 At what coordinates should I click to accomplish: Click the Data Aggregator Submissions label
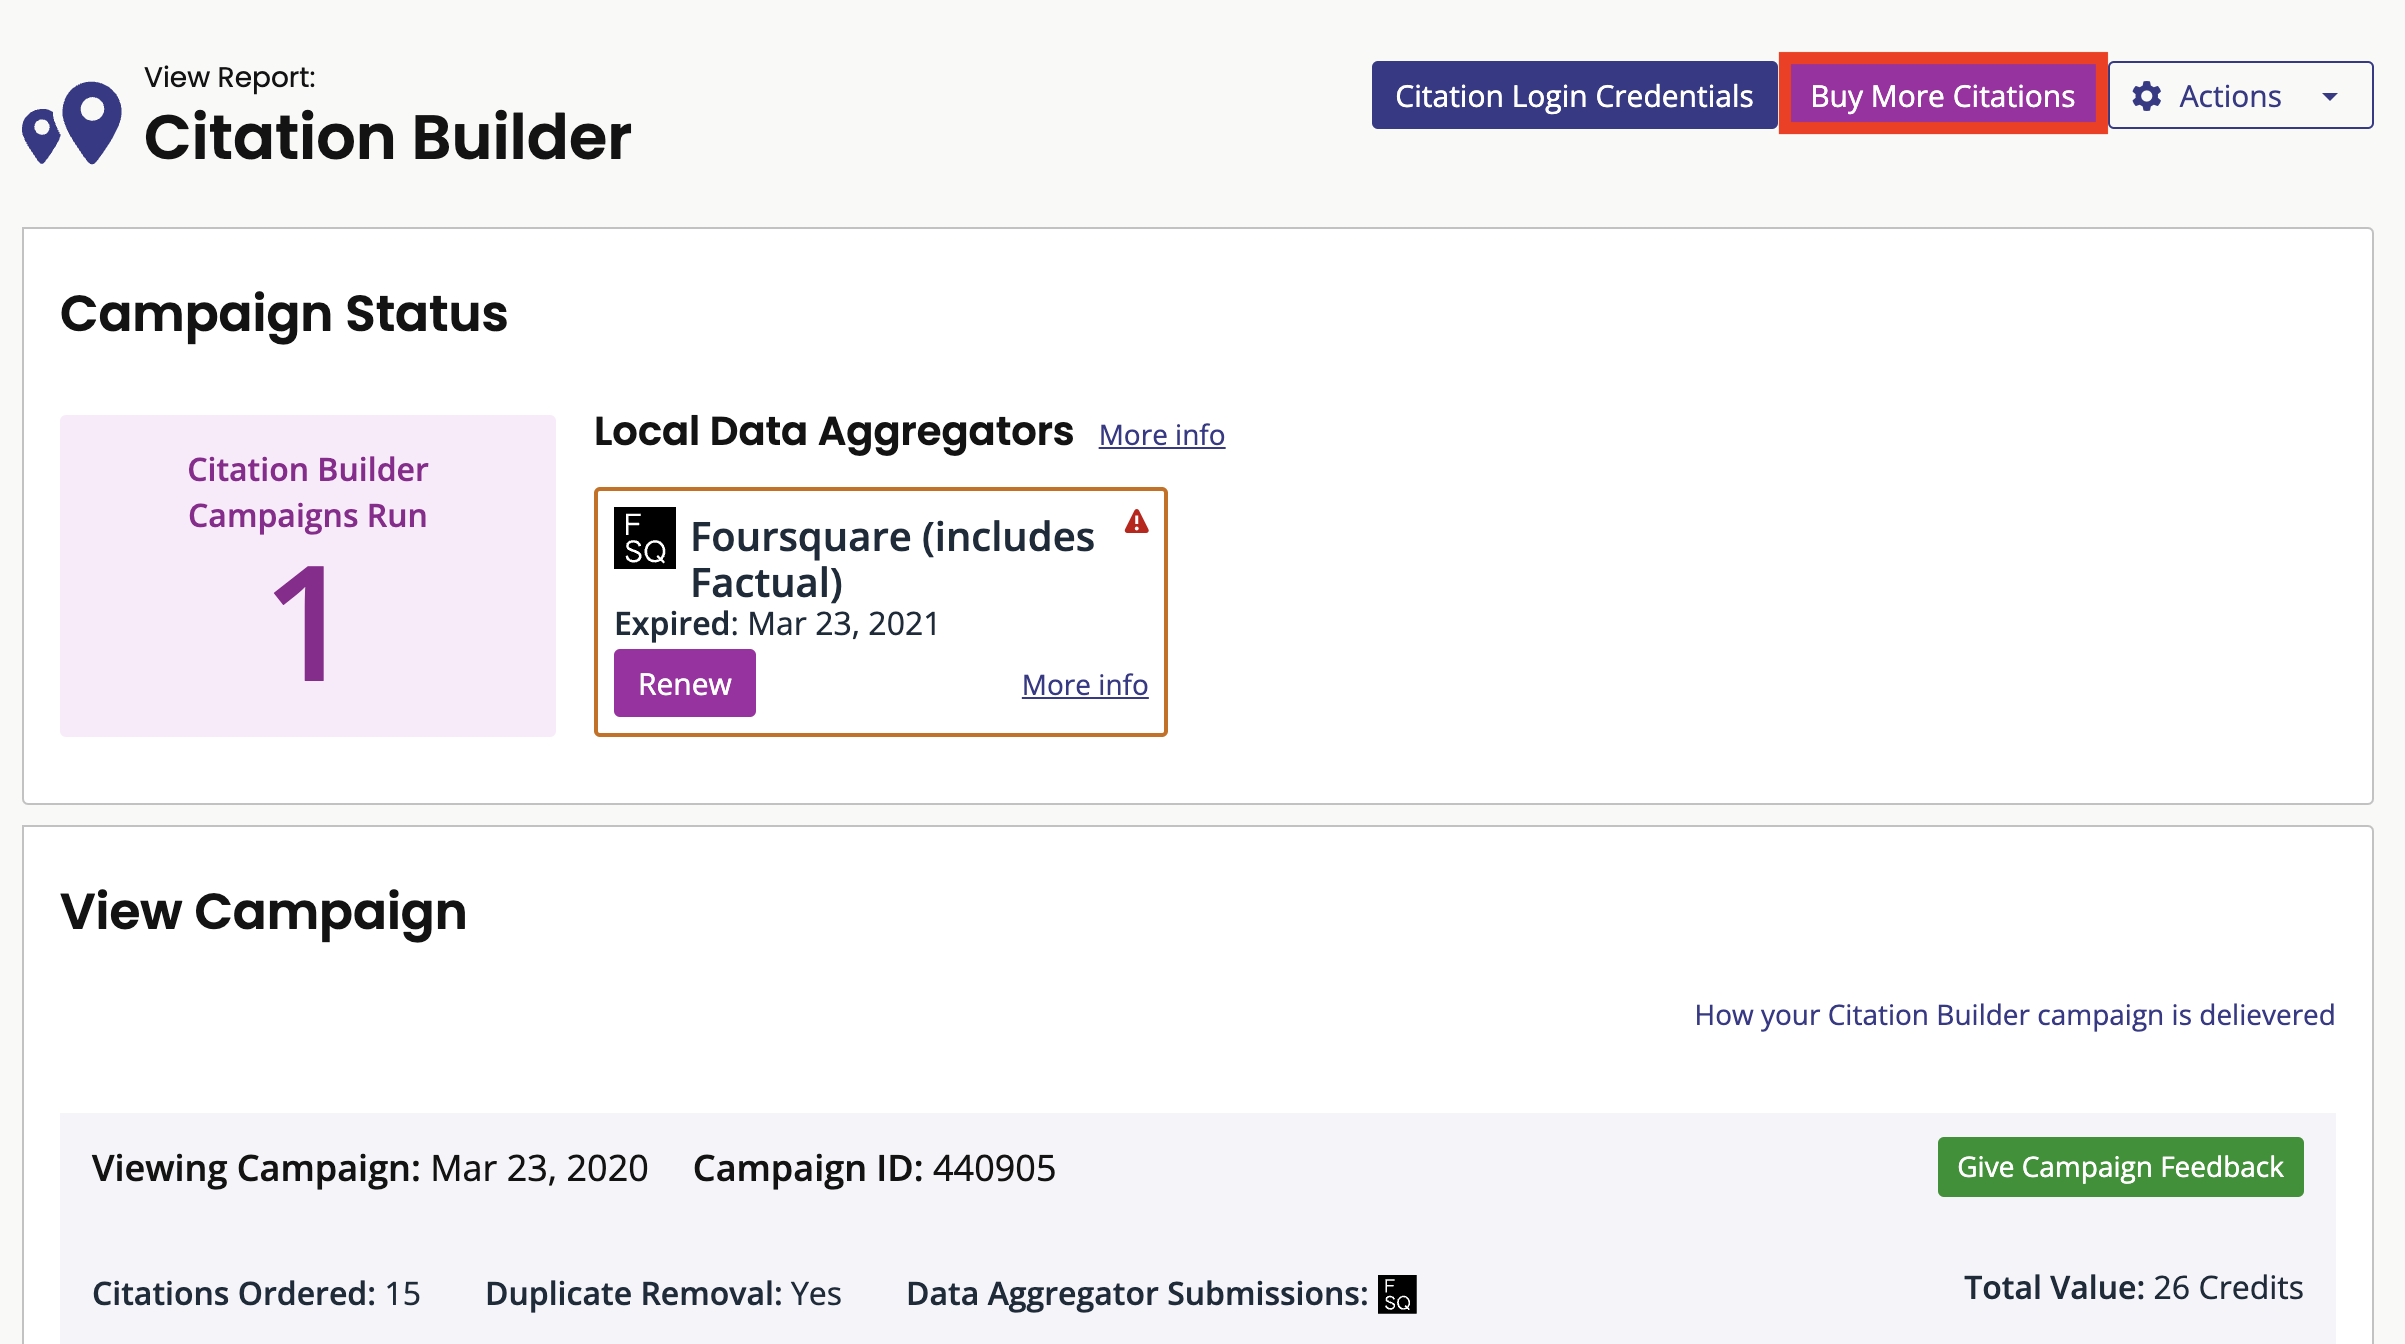(1137, 1294)
